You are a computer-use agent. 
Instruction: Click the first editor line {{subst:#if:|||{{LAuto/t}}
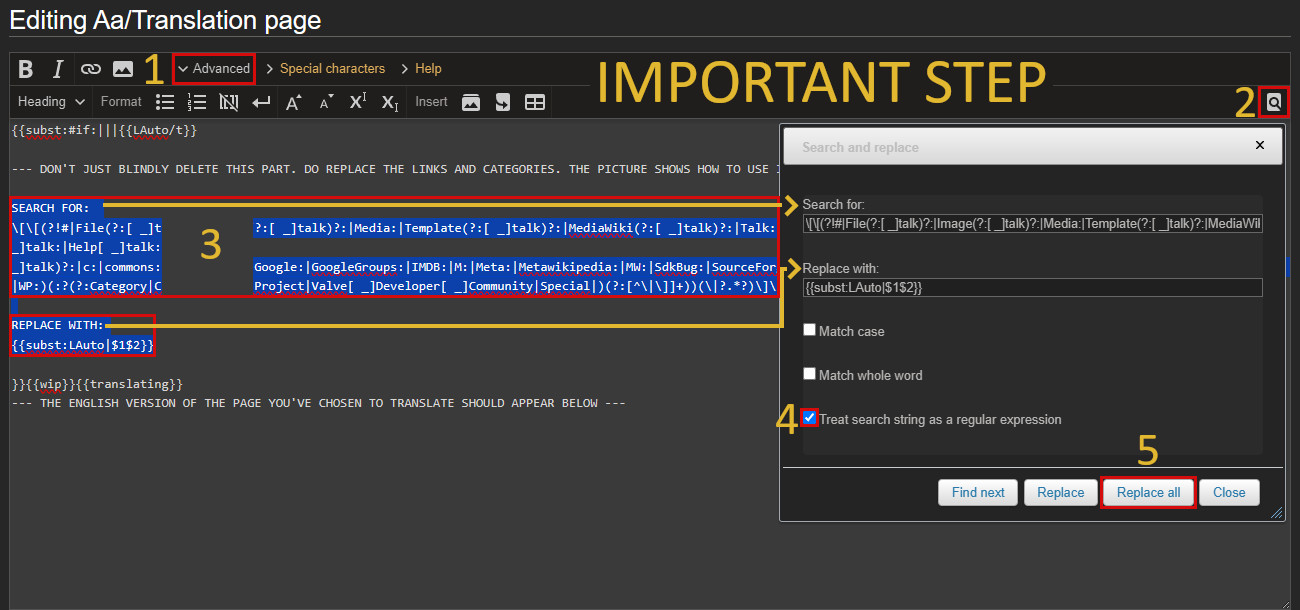click(105, 130)
